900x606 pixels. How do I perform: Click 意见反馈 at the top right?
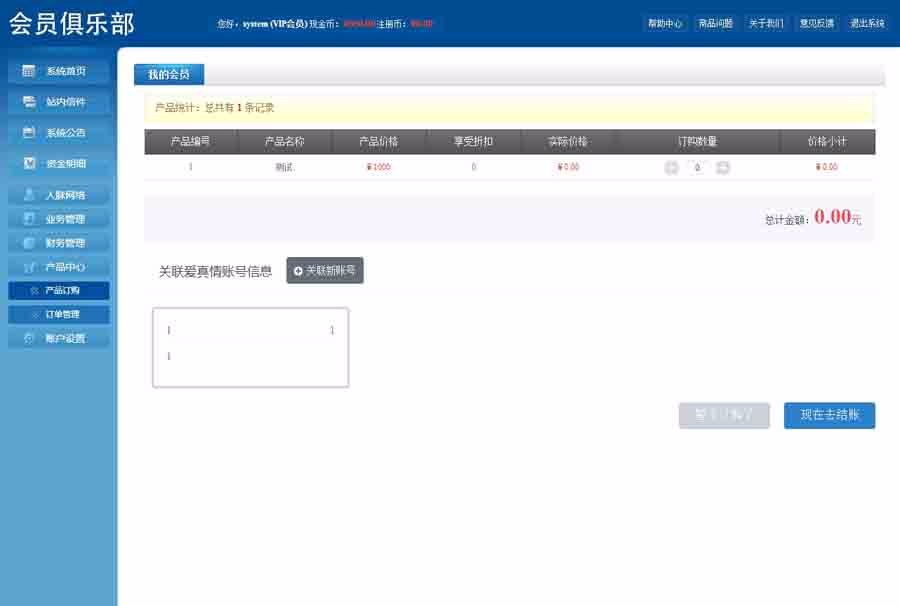[816, 22]
